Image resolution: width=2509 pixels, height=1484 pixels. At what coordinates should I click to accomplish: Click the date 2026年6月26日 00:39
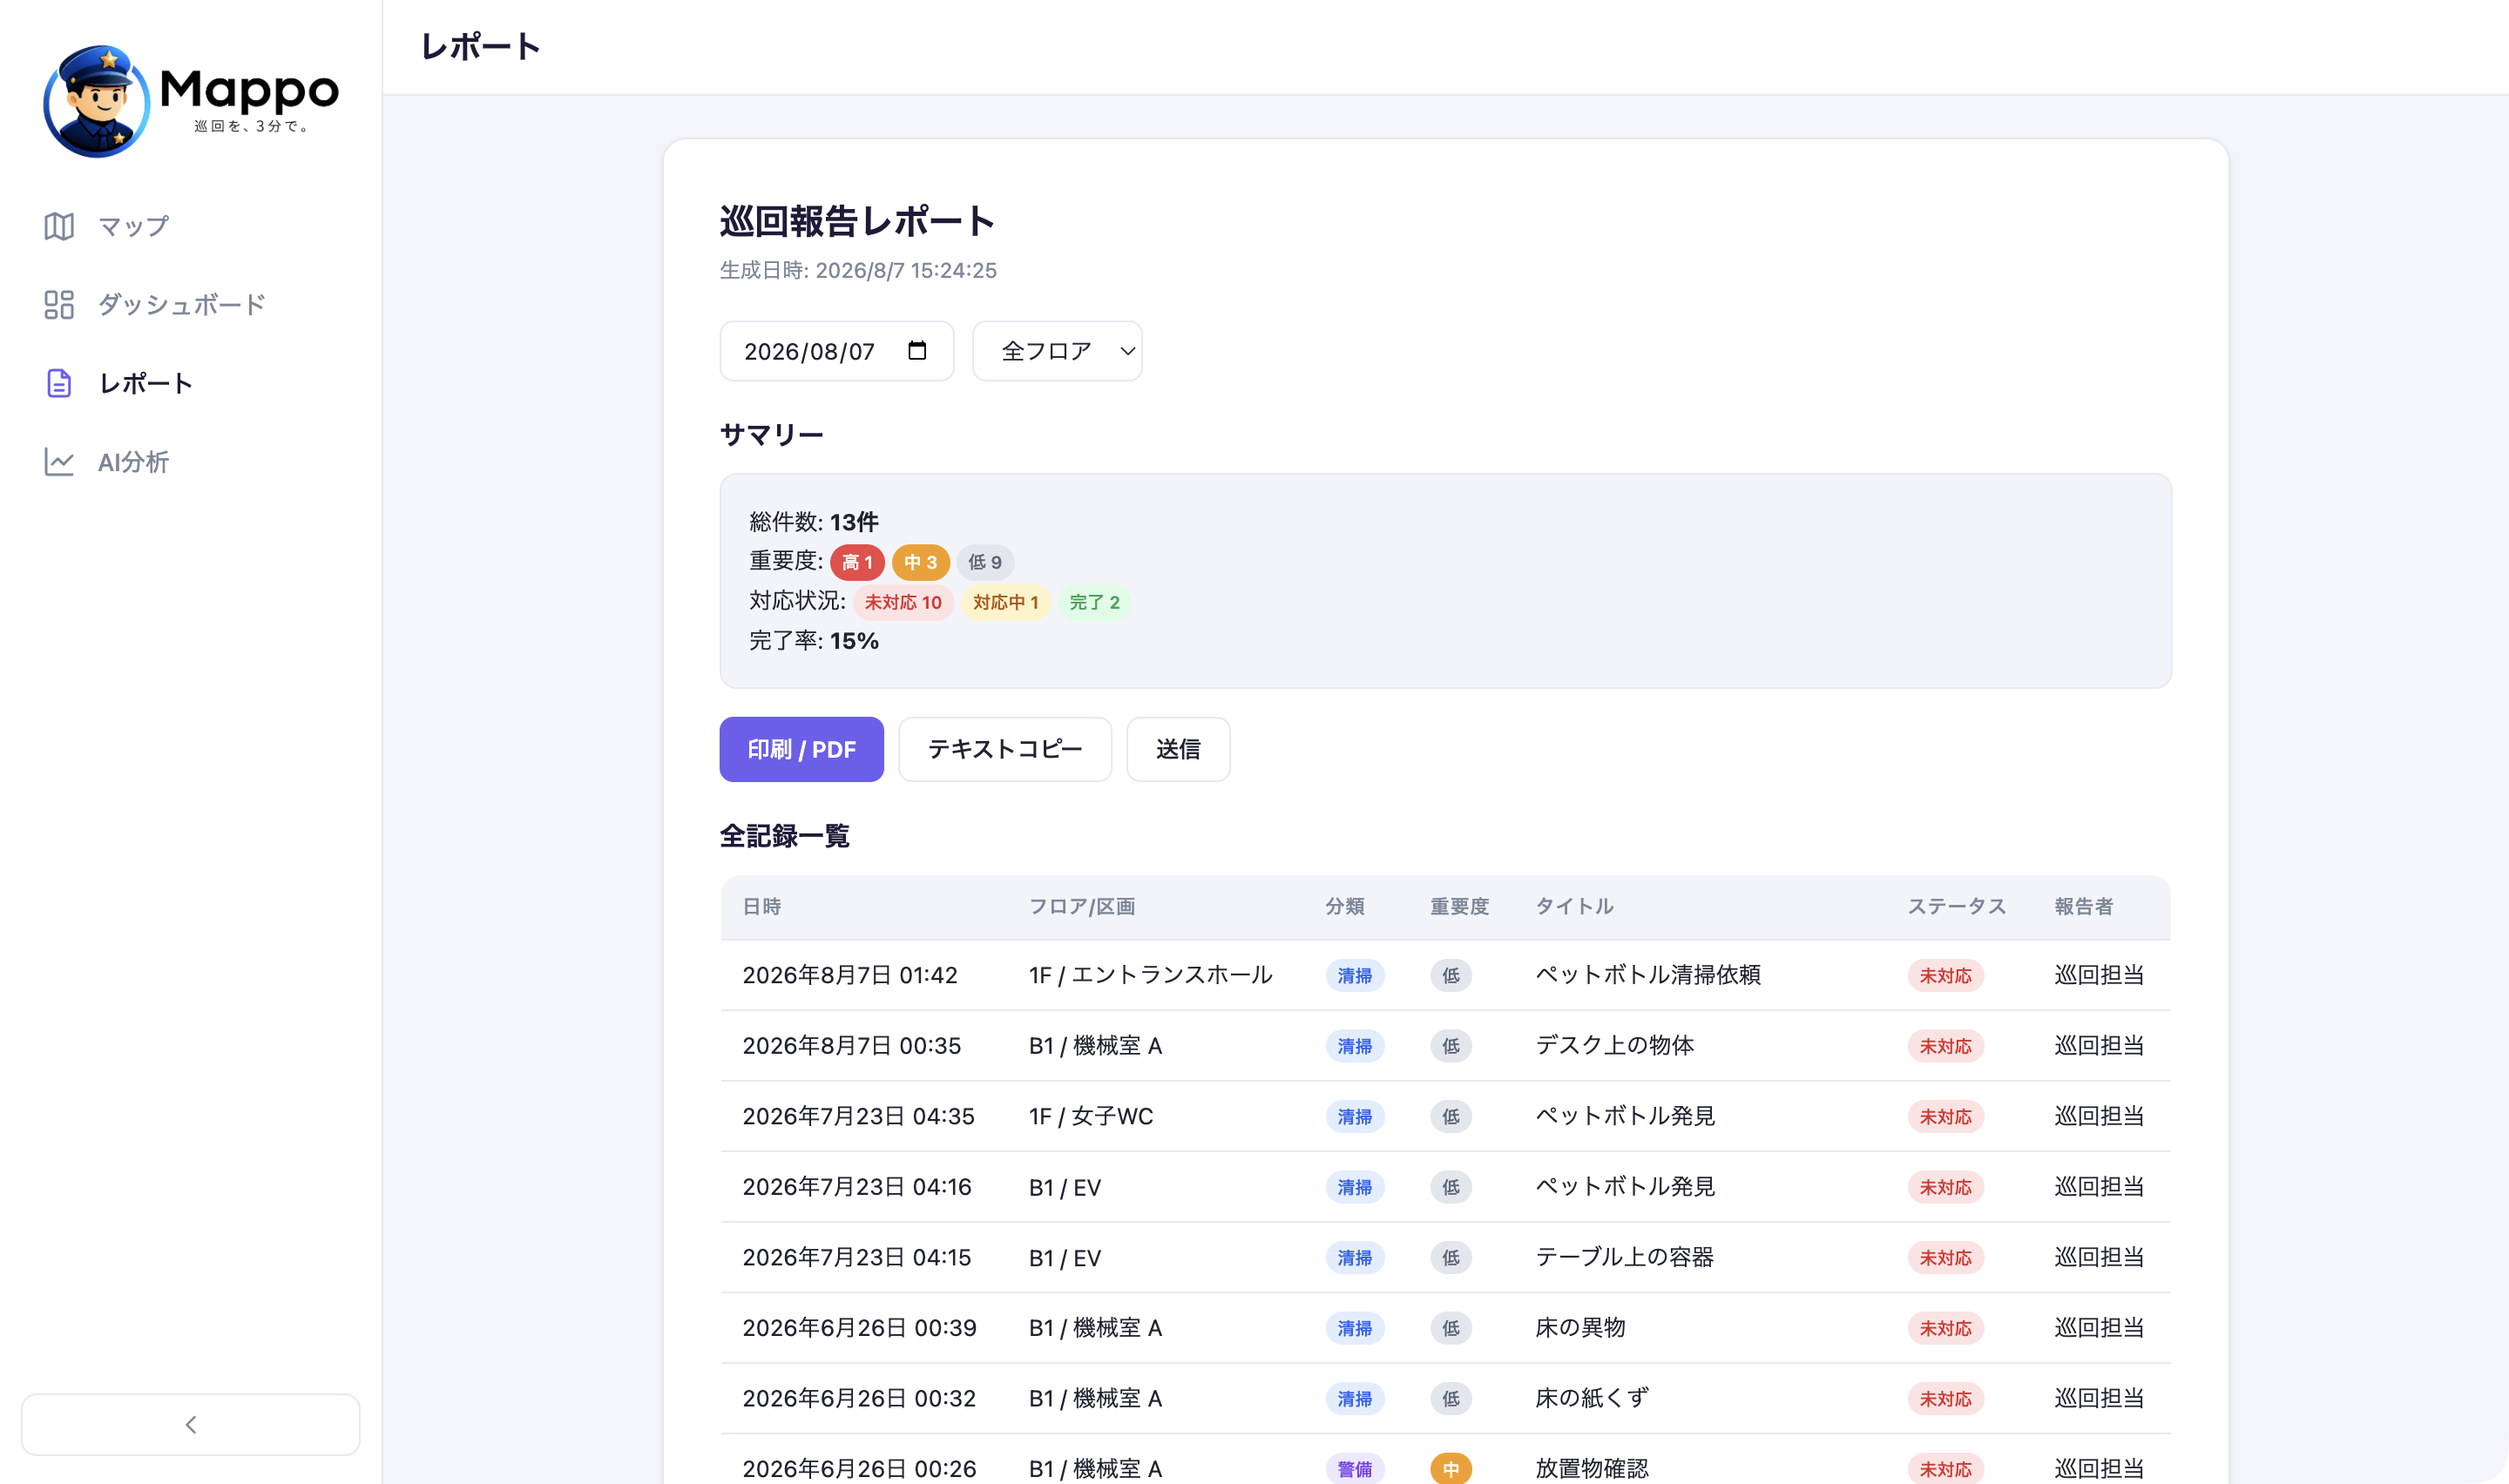pos(859,1328)
